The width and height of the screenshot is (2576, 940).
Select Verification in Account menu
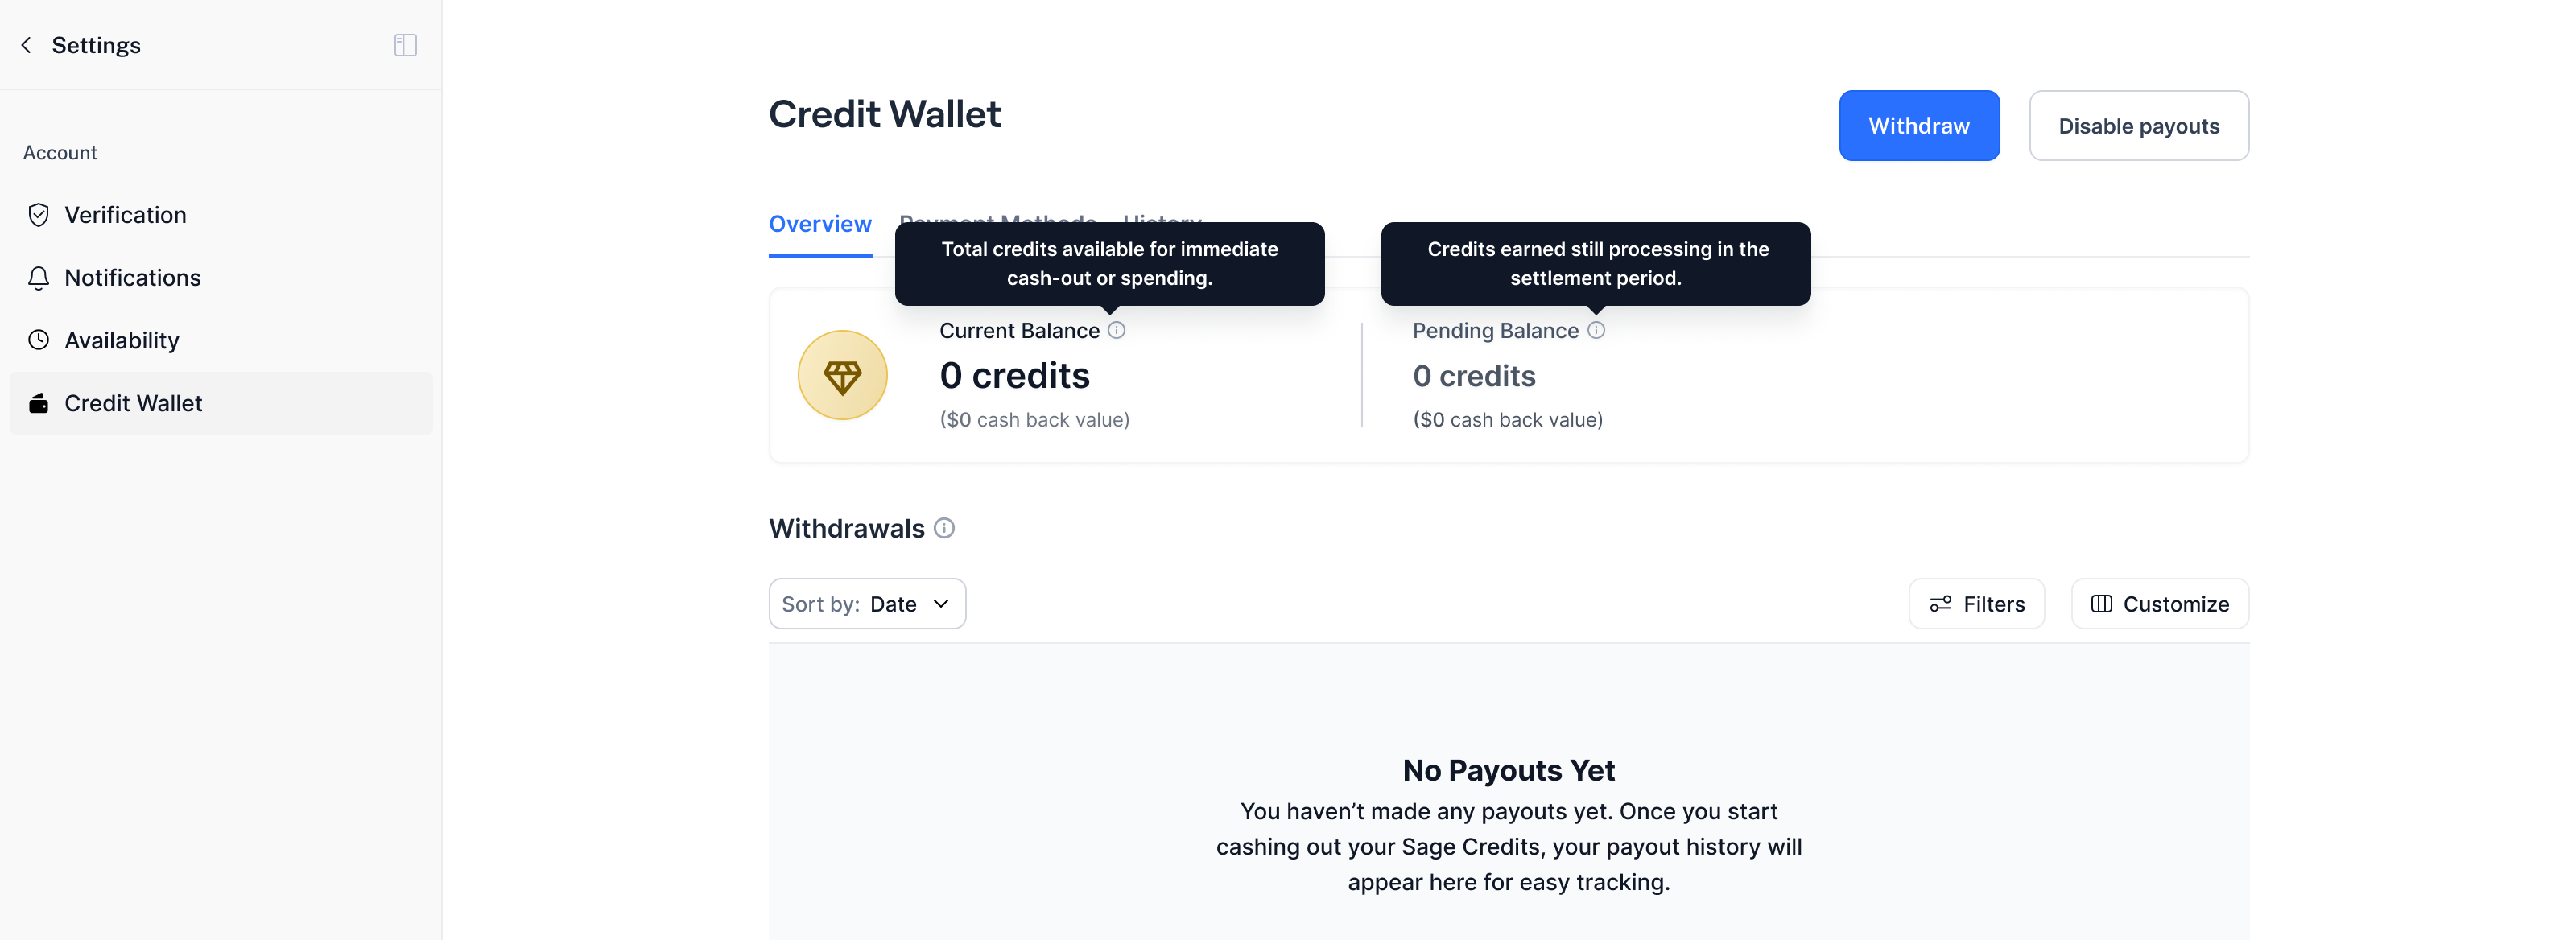[x=125, y=215]
